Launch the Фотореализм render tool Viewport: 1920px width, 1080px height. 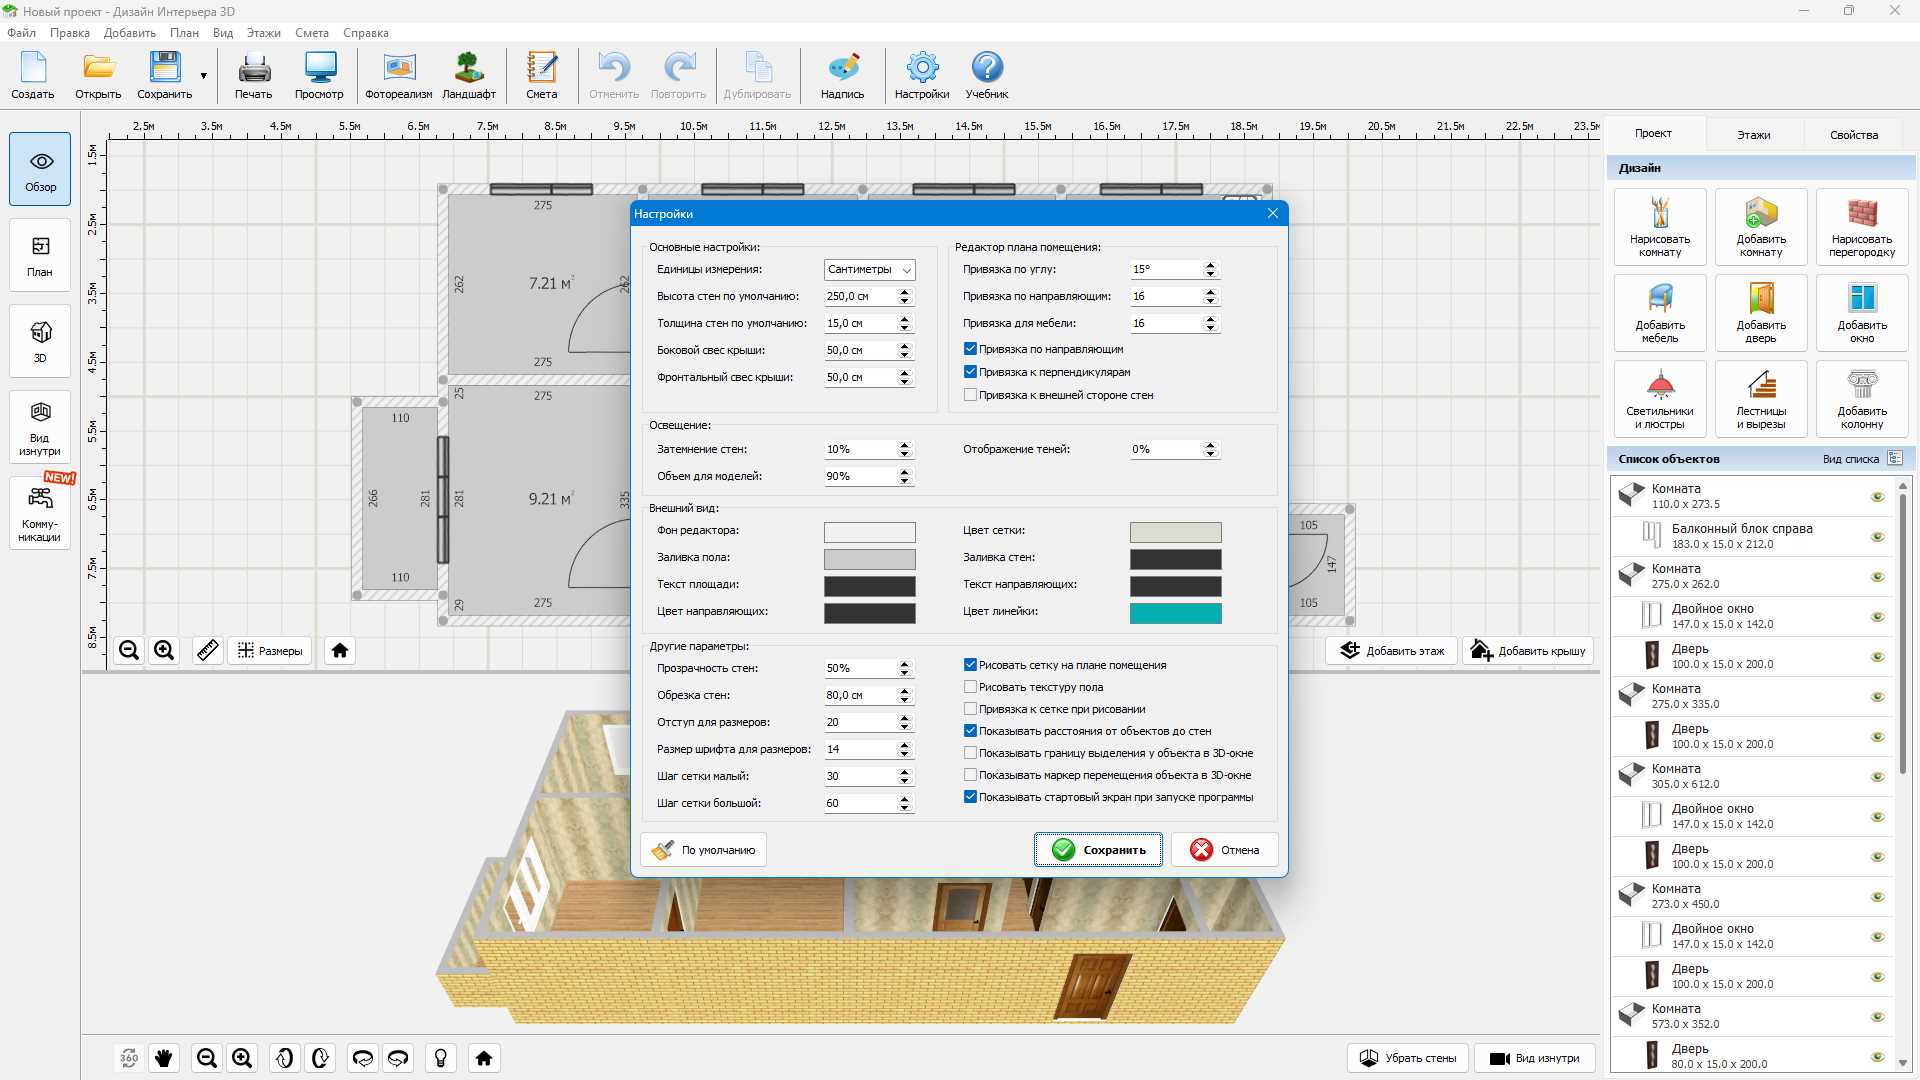point(399,75)
